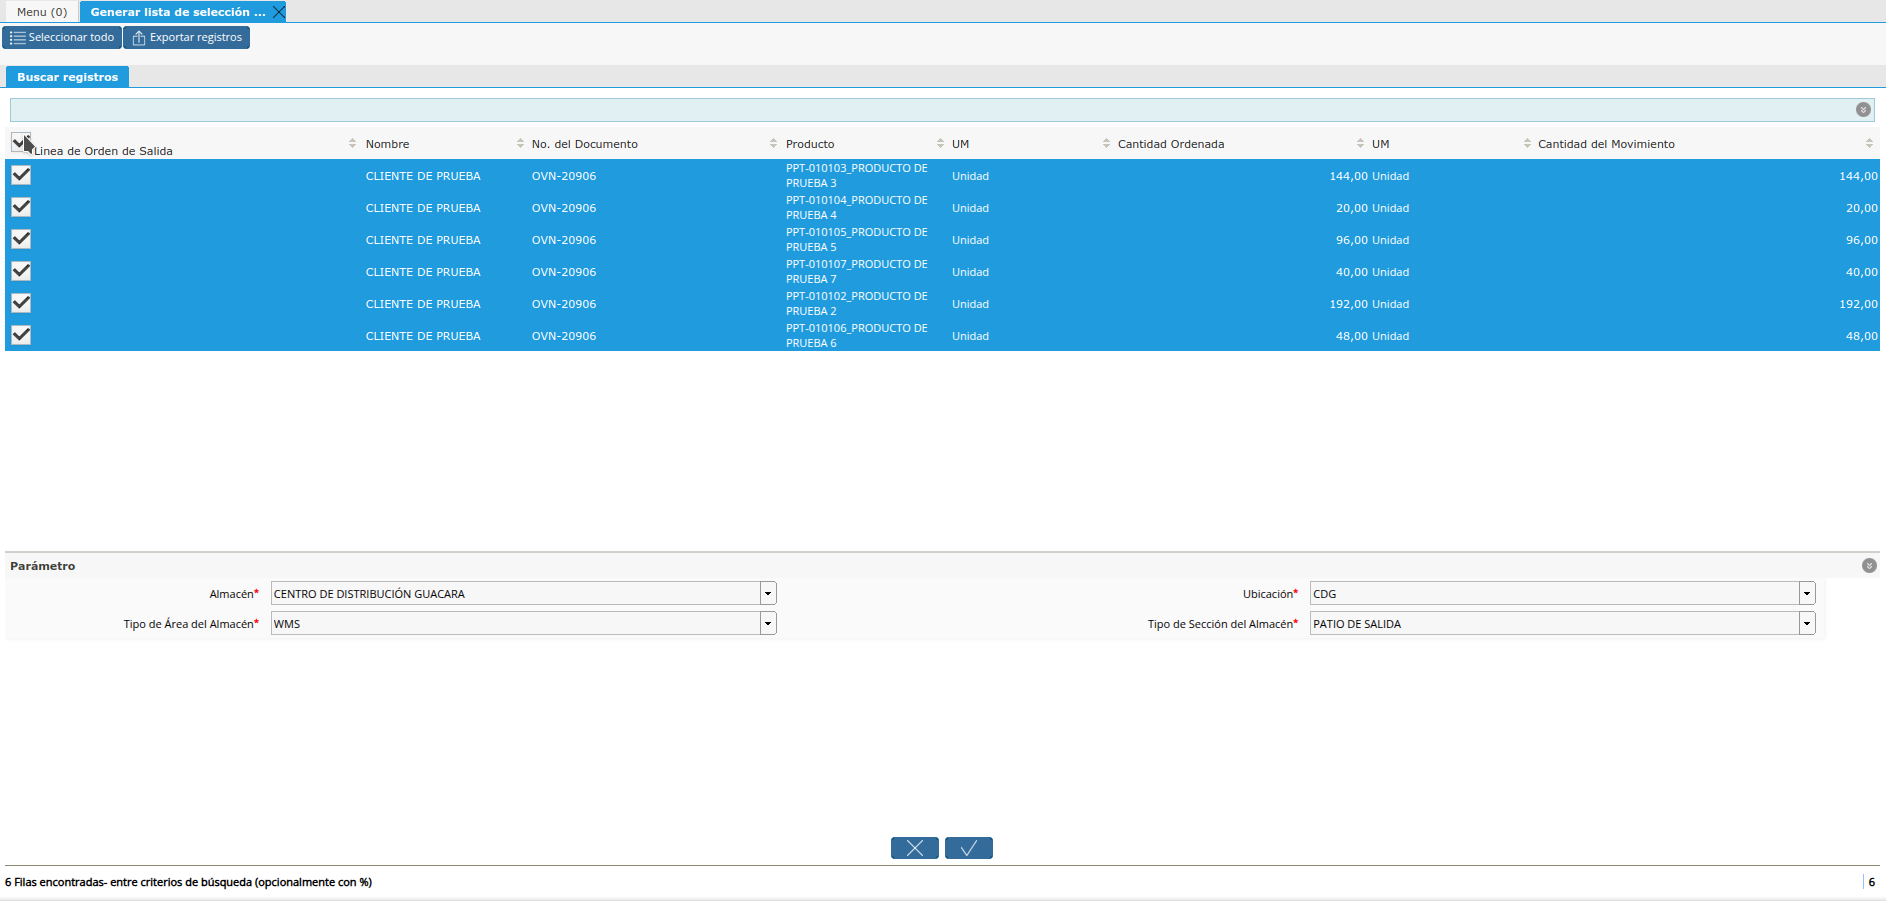Click the record count 6 in status bar
Viewport: 1886px width, 901px height.
coord(1872,882)
